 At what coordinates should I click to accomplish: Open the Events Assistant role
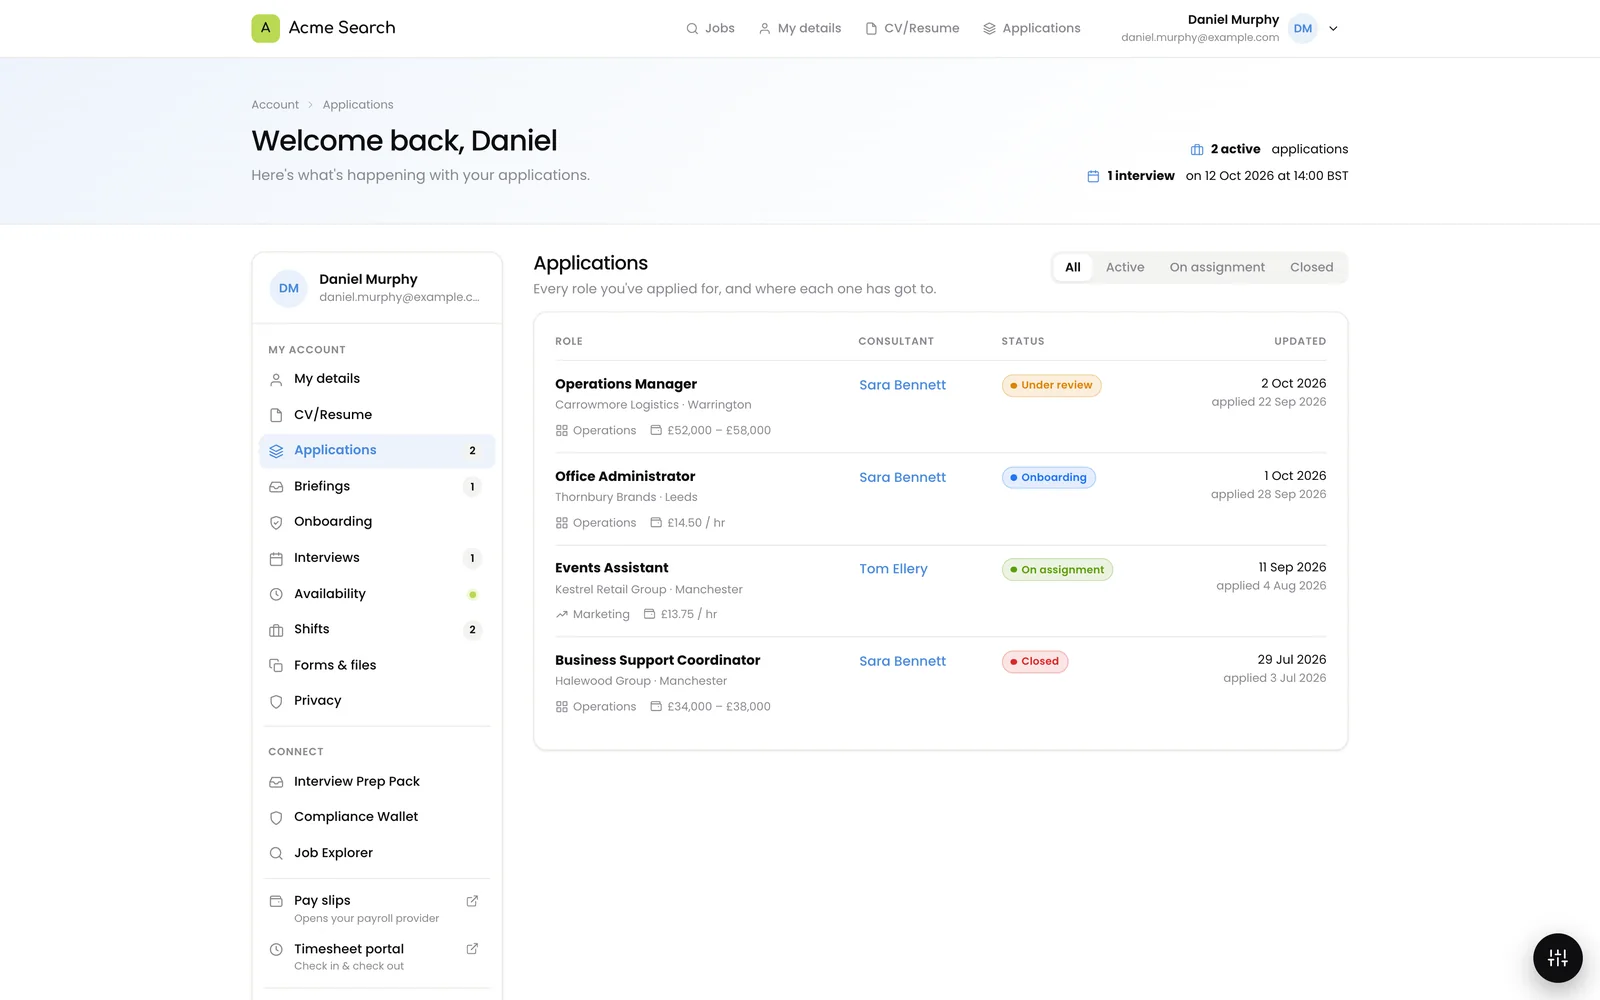[612, 568]
